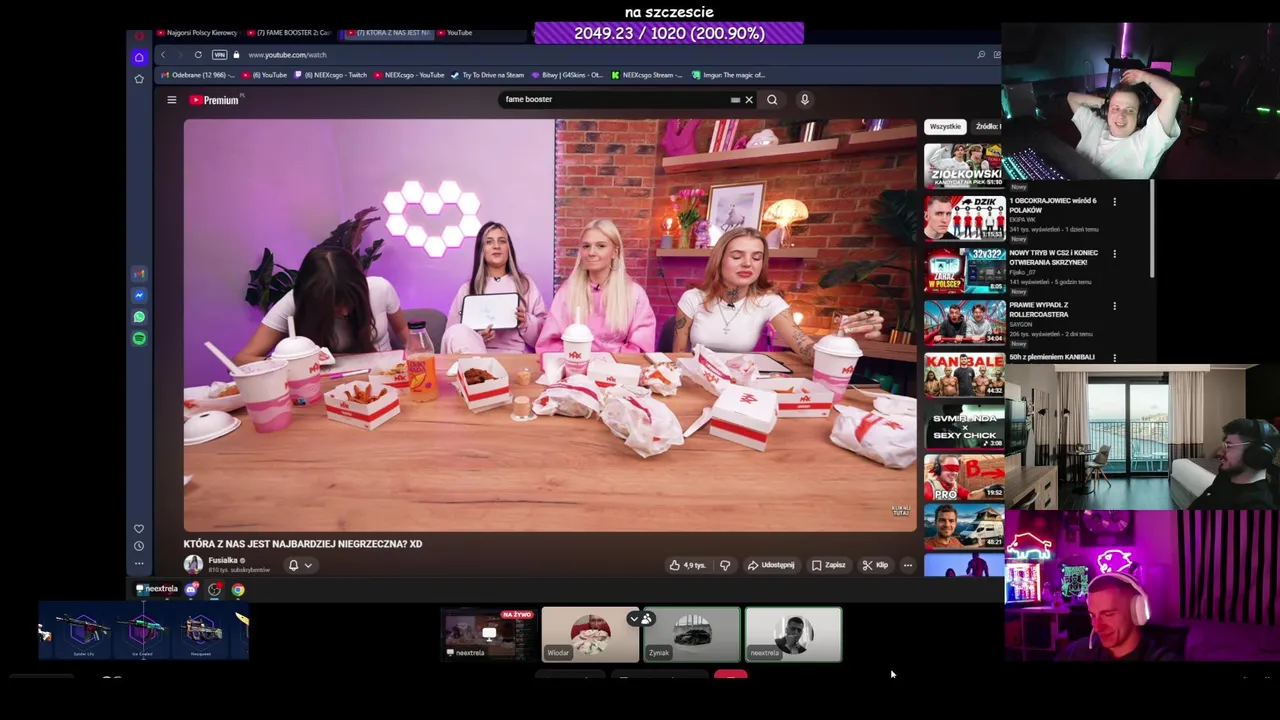
Task: Open options for 'PRAWIE WYPADŁ Z ROLLERCOASTERA'
Action: pos(1115,306)
